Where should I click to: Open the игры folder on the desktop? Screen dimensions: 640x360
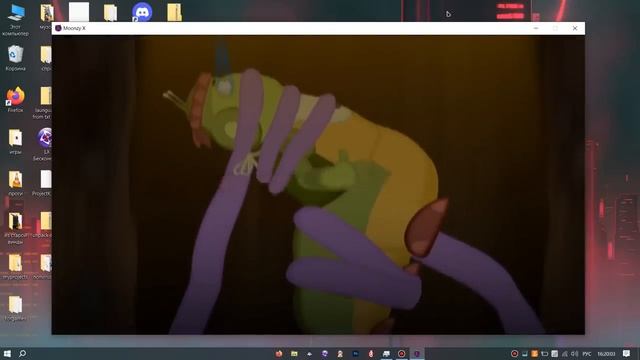pyautogui.click(x=16, y=141)
